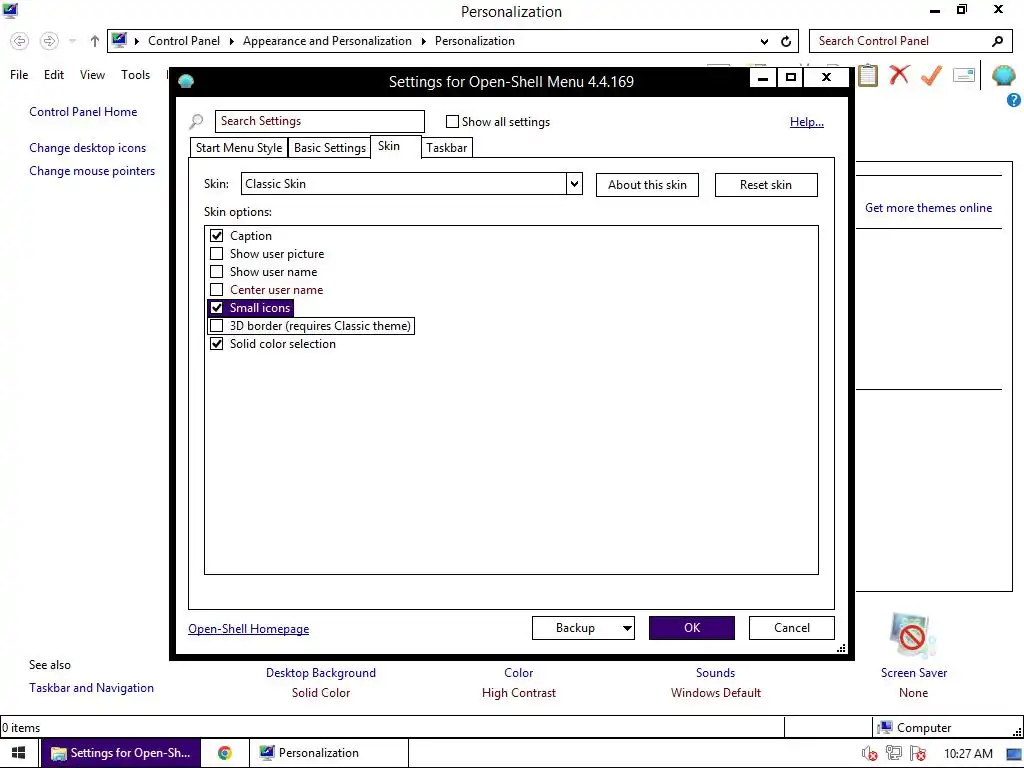Click the orange checkmark toolbar icon

(931, 75)
